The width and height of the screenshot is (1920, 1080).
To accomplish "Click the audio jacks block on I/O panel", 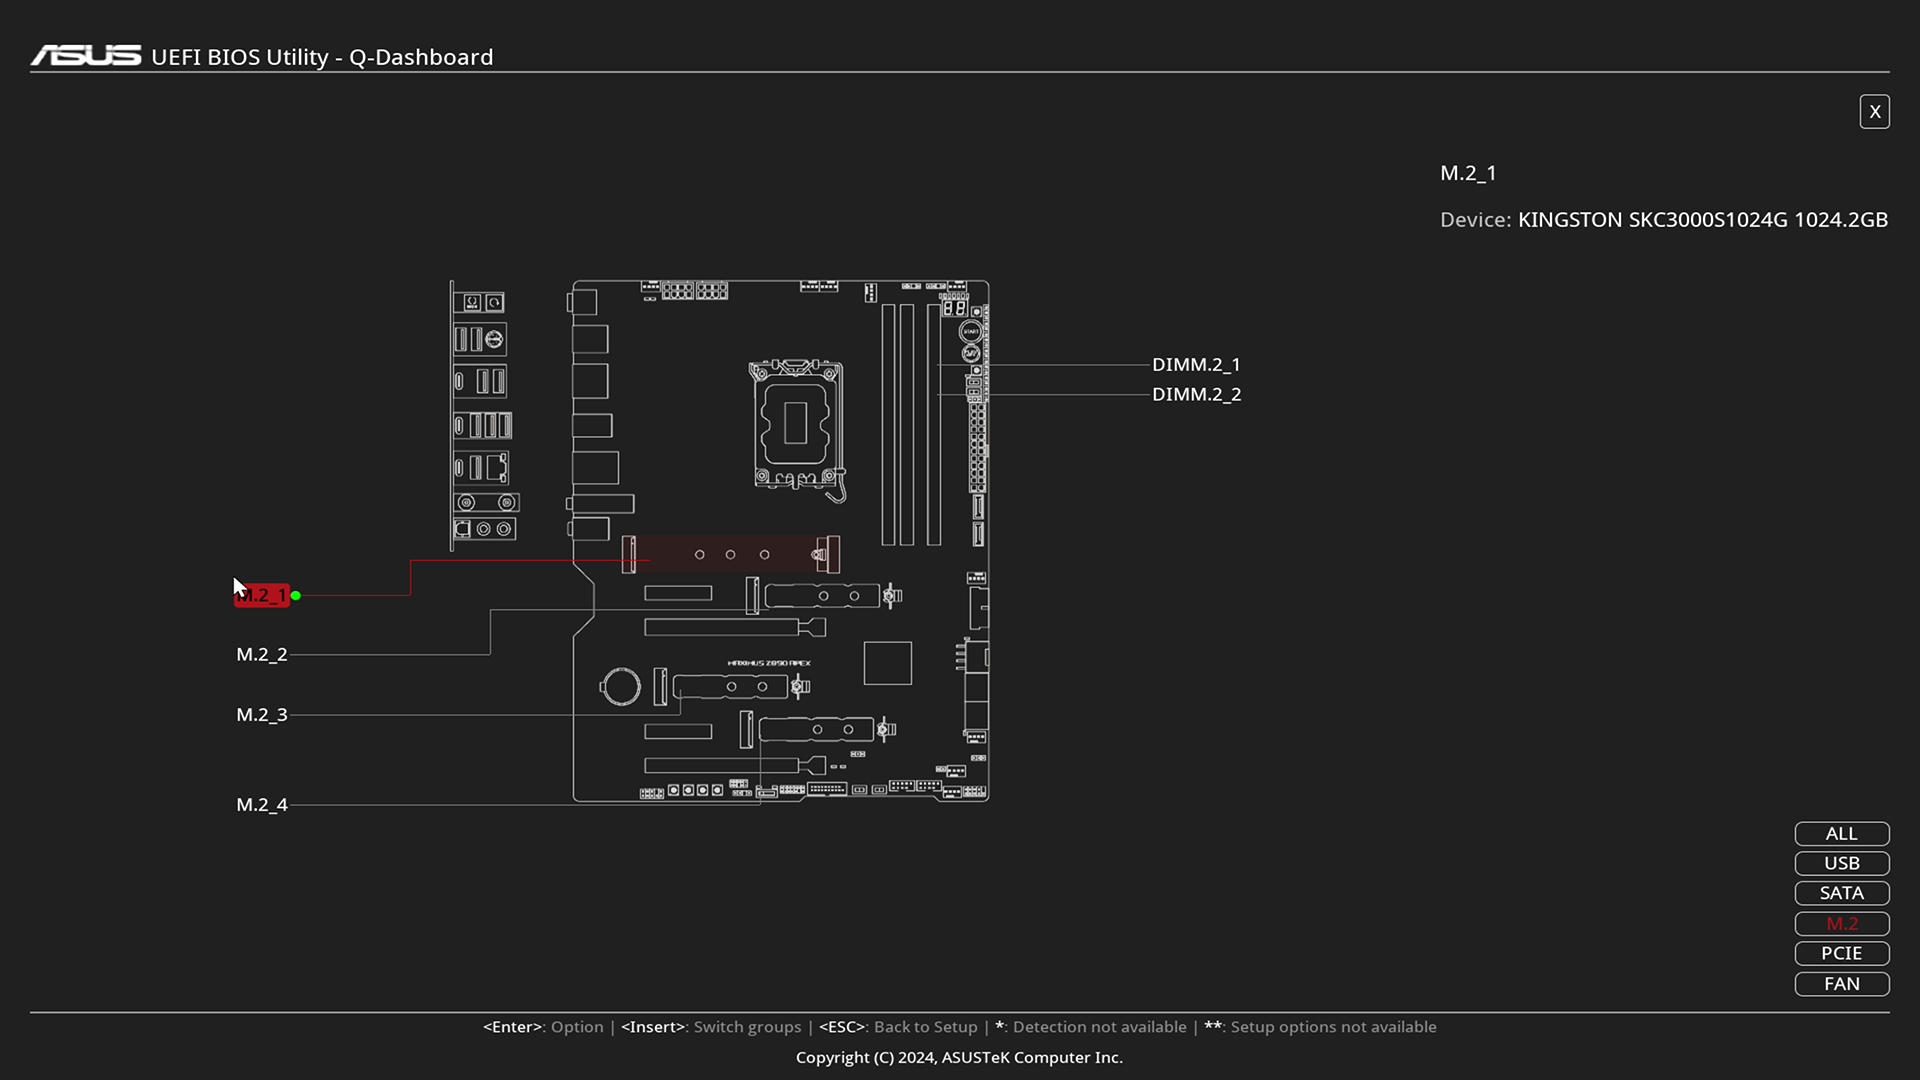I will coord(485,529).
